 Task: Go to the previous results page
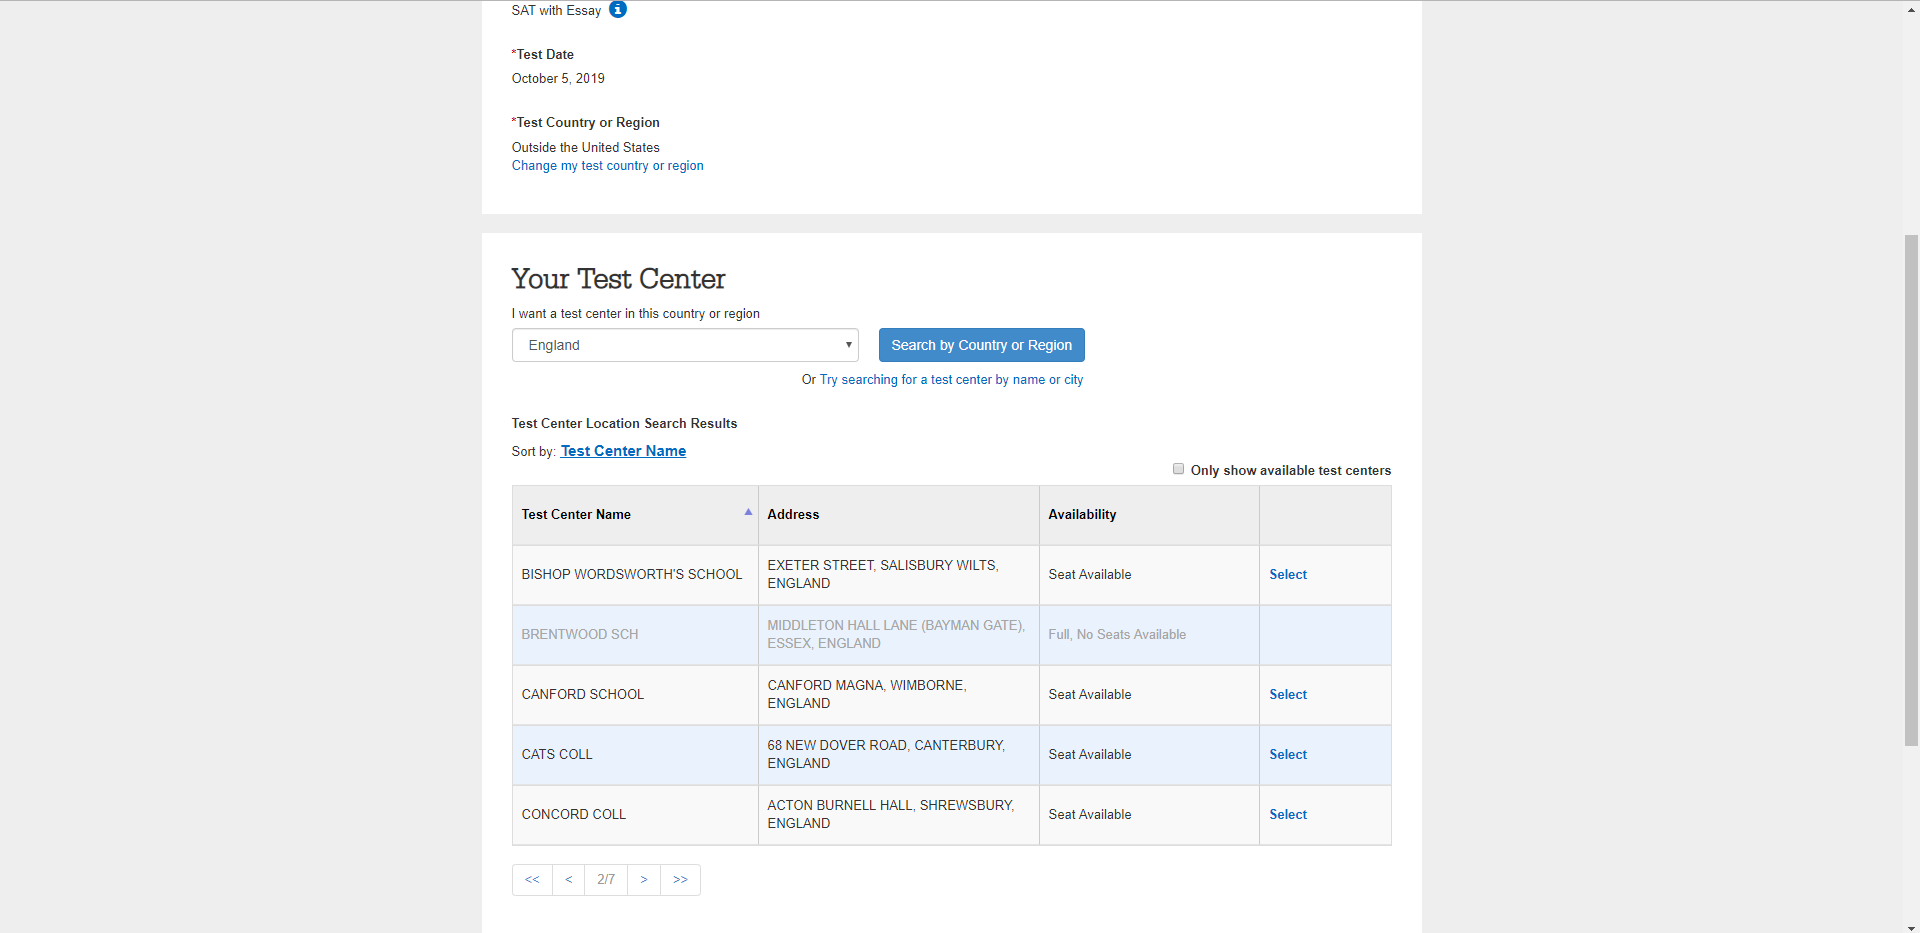tap(568, 880)
